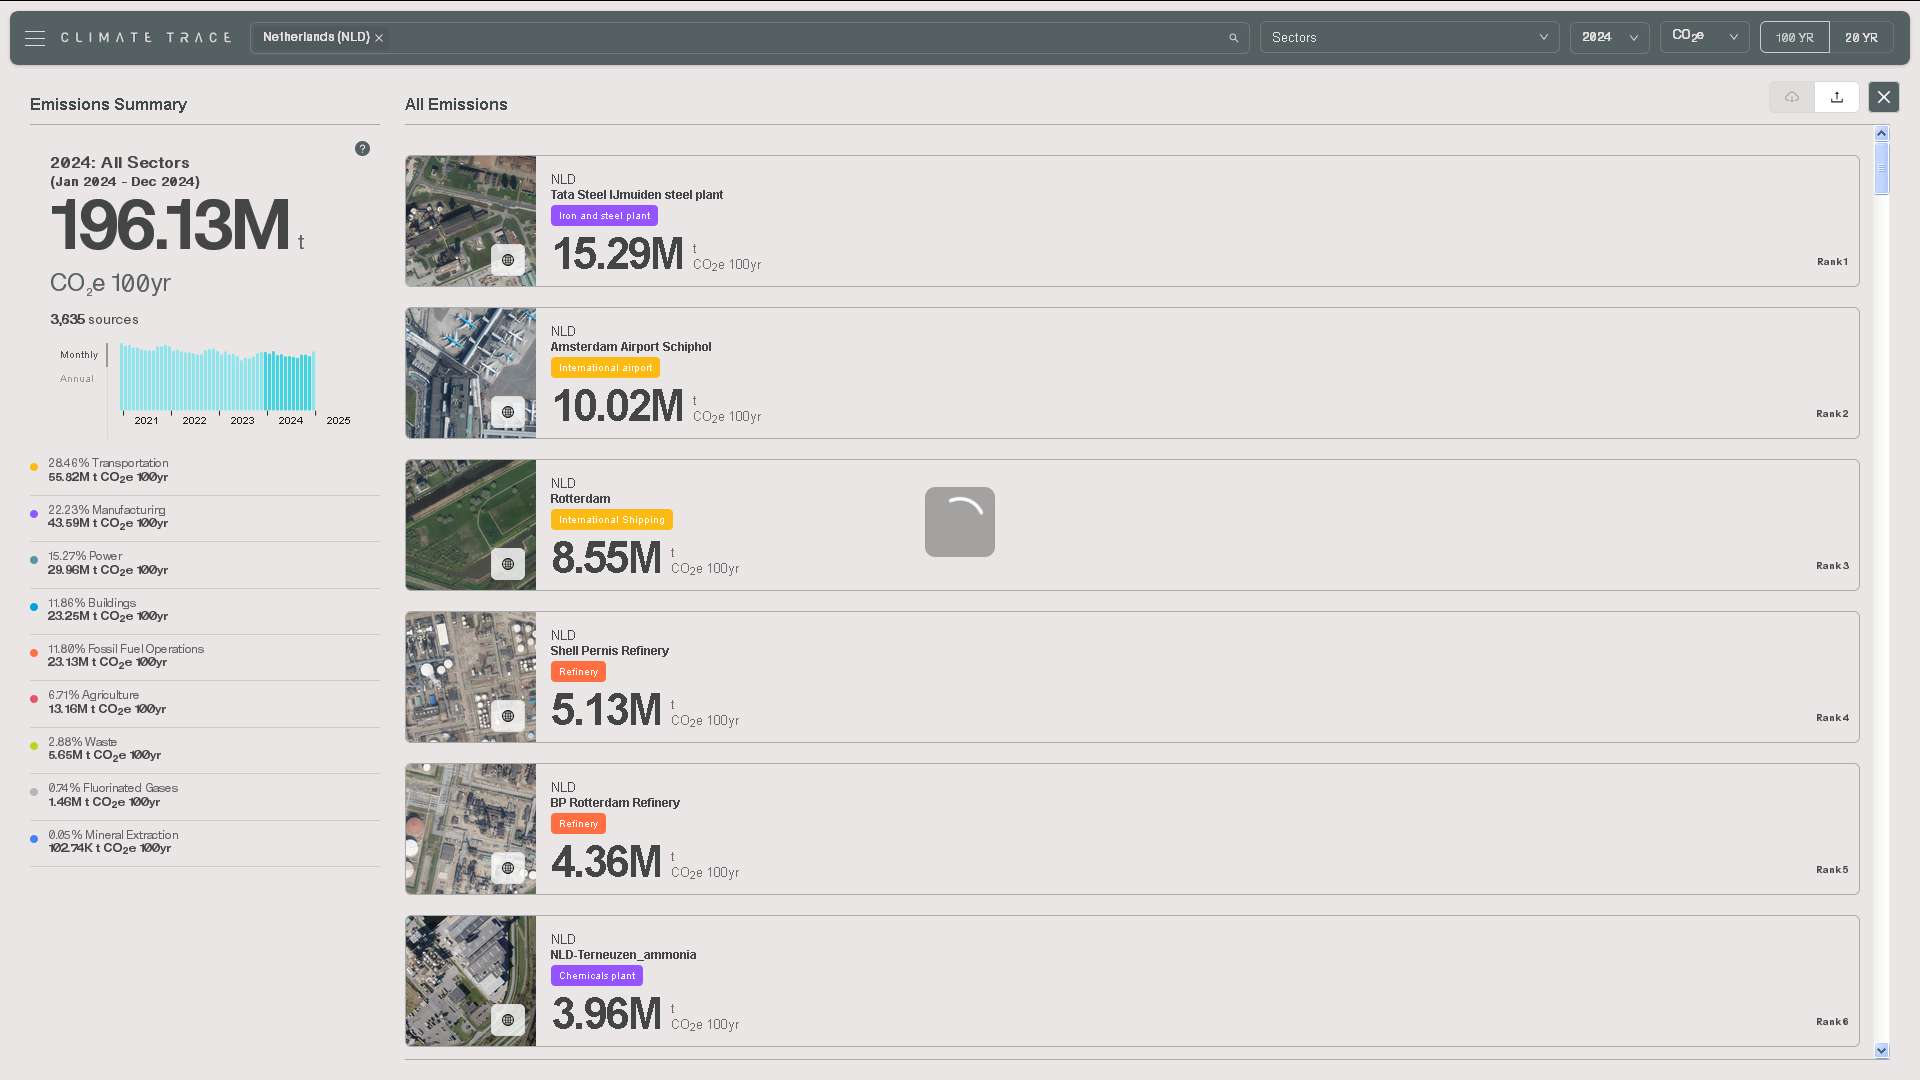Click the search magnifier icon
Screen dimensions: 1920x1080
tap(1233, 38)
